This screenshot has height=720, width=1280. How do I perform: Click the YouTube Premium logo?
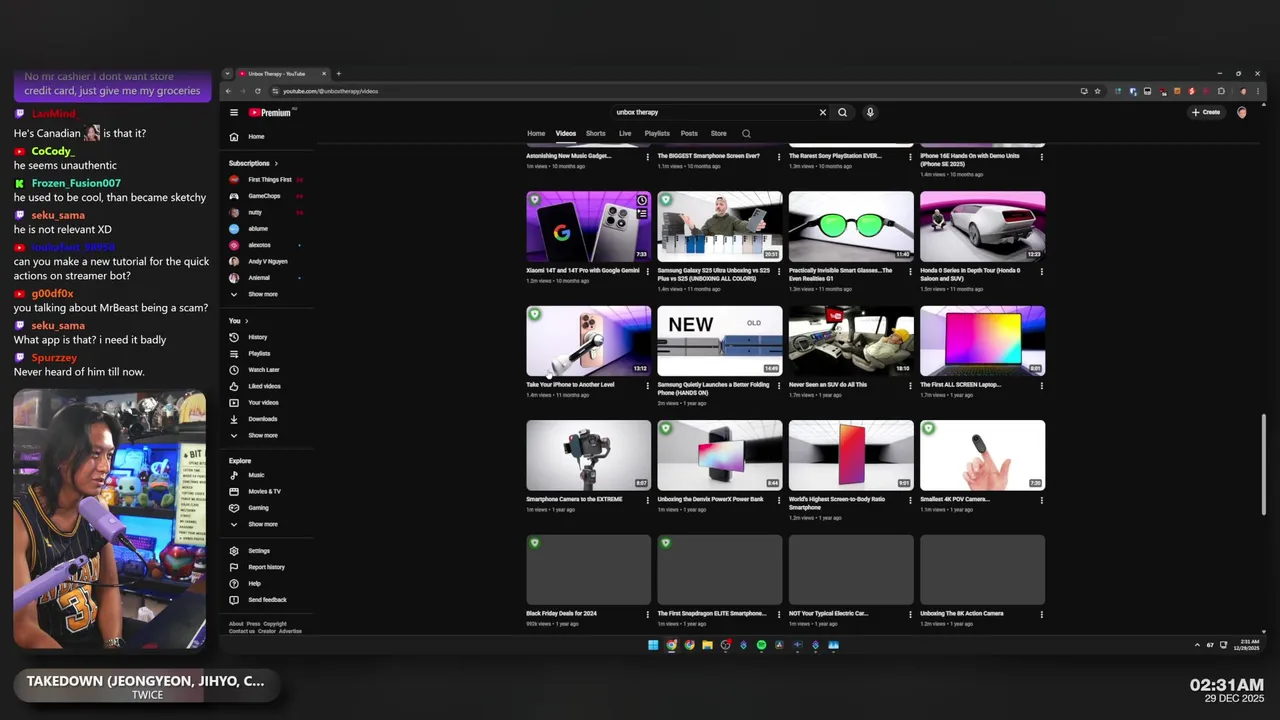[x=270, y=113]
